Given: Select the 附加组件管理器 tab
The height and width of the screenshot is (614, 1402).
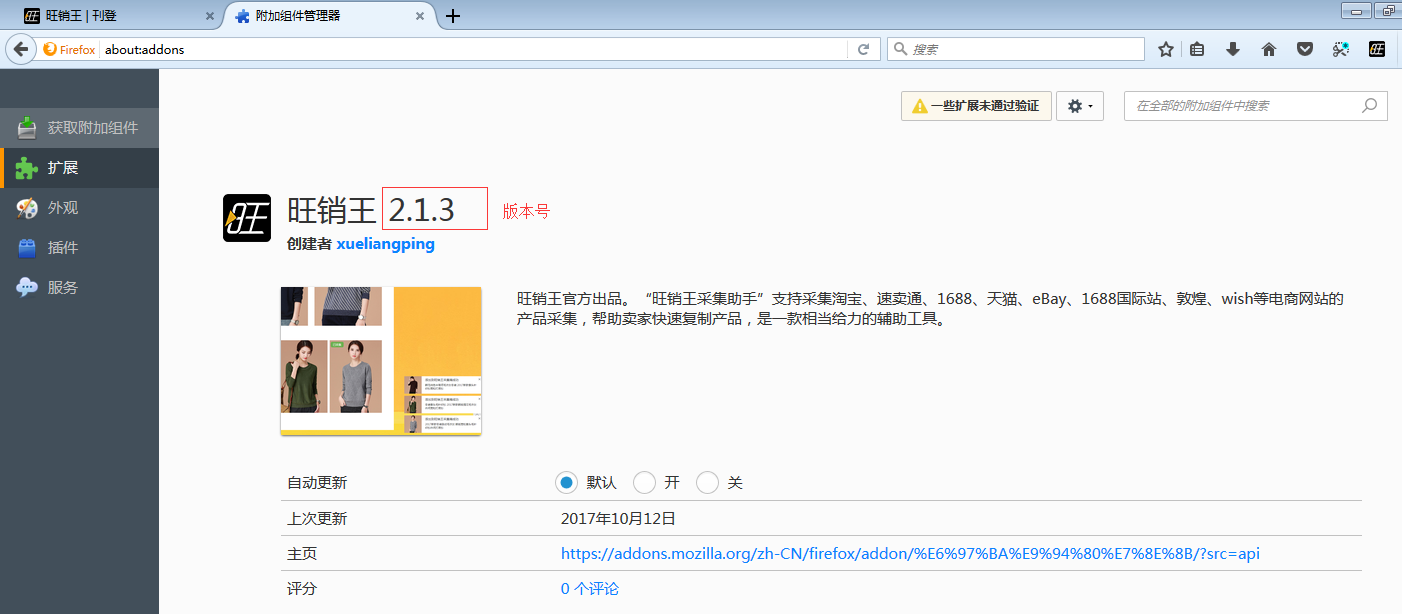Looking at the screenshot, I should (330, 16).
